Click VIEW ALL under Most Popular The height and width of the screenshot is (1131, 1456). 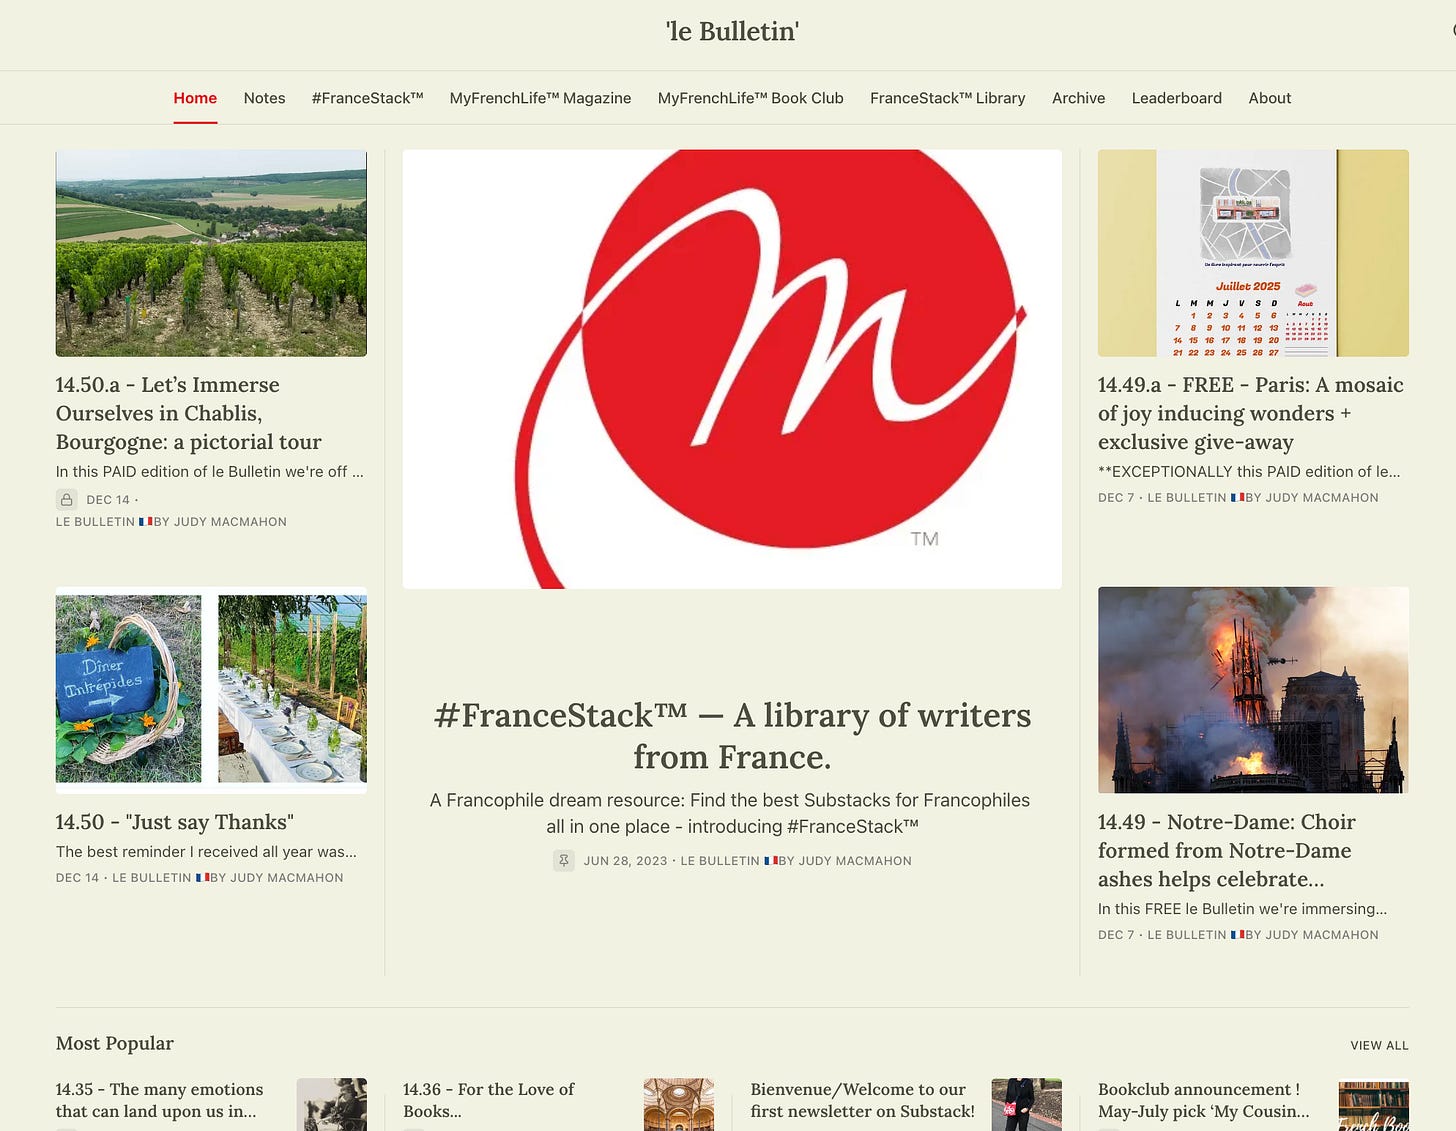coord(1379,1045)
